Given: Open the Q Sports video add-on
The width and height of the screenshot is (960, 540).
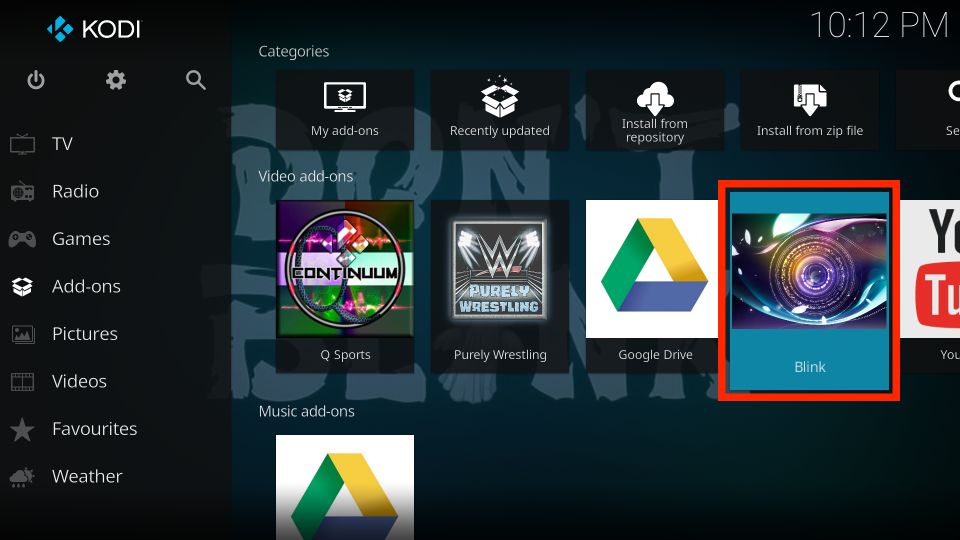Looking at the screenshot, I should 345,287.
